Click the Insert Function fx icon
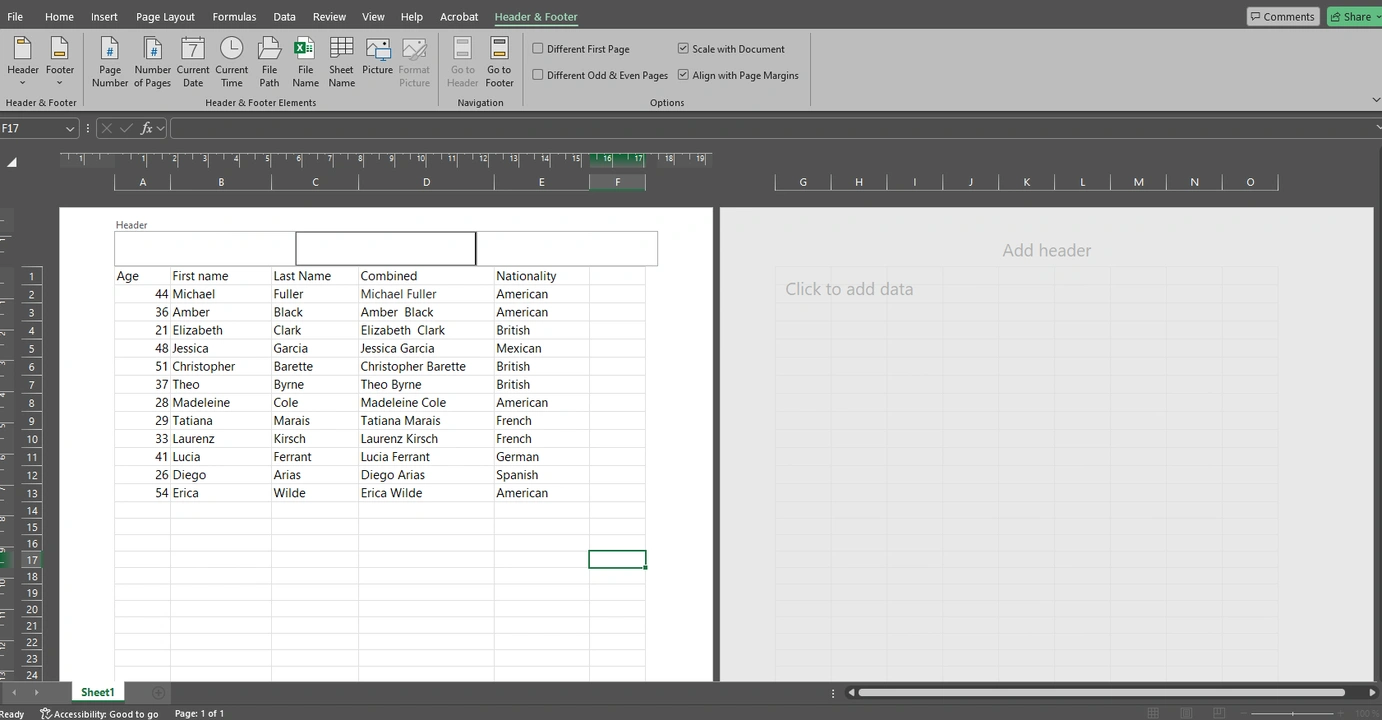The image size is (1382, 720). tap(147, 128)
